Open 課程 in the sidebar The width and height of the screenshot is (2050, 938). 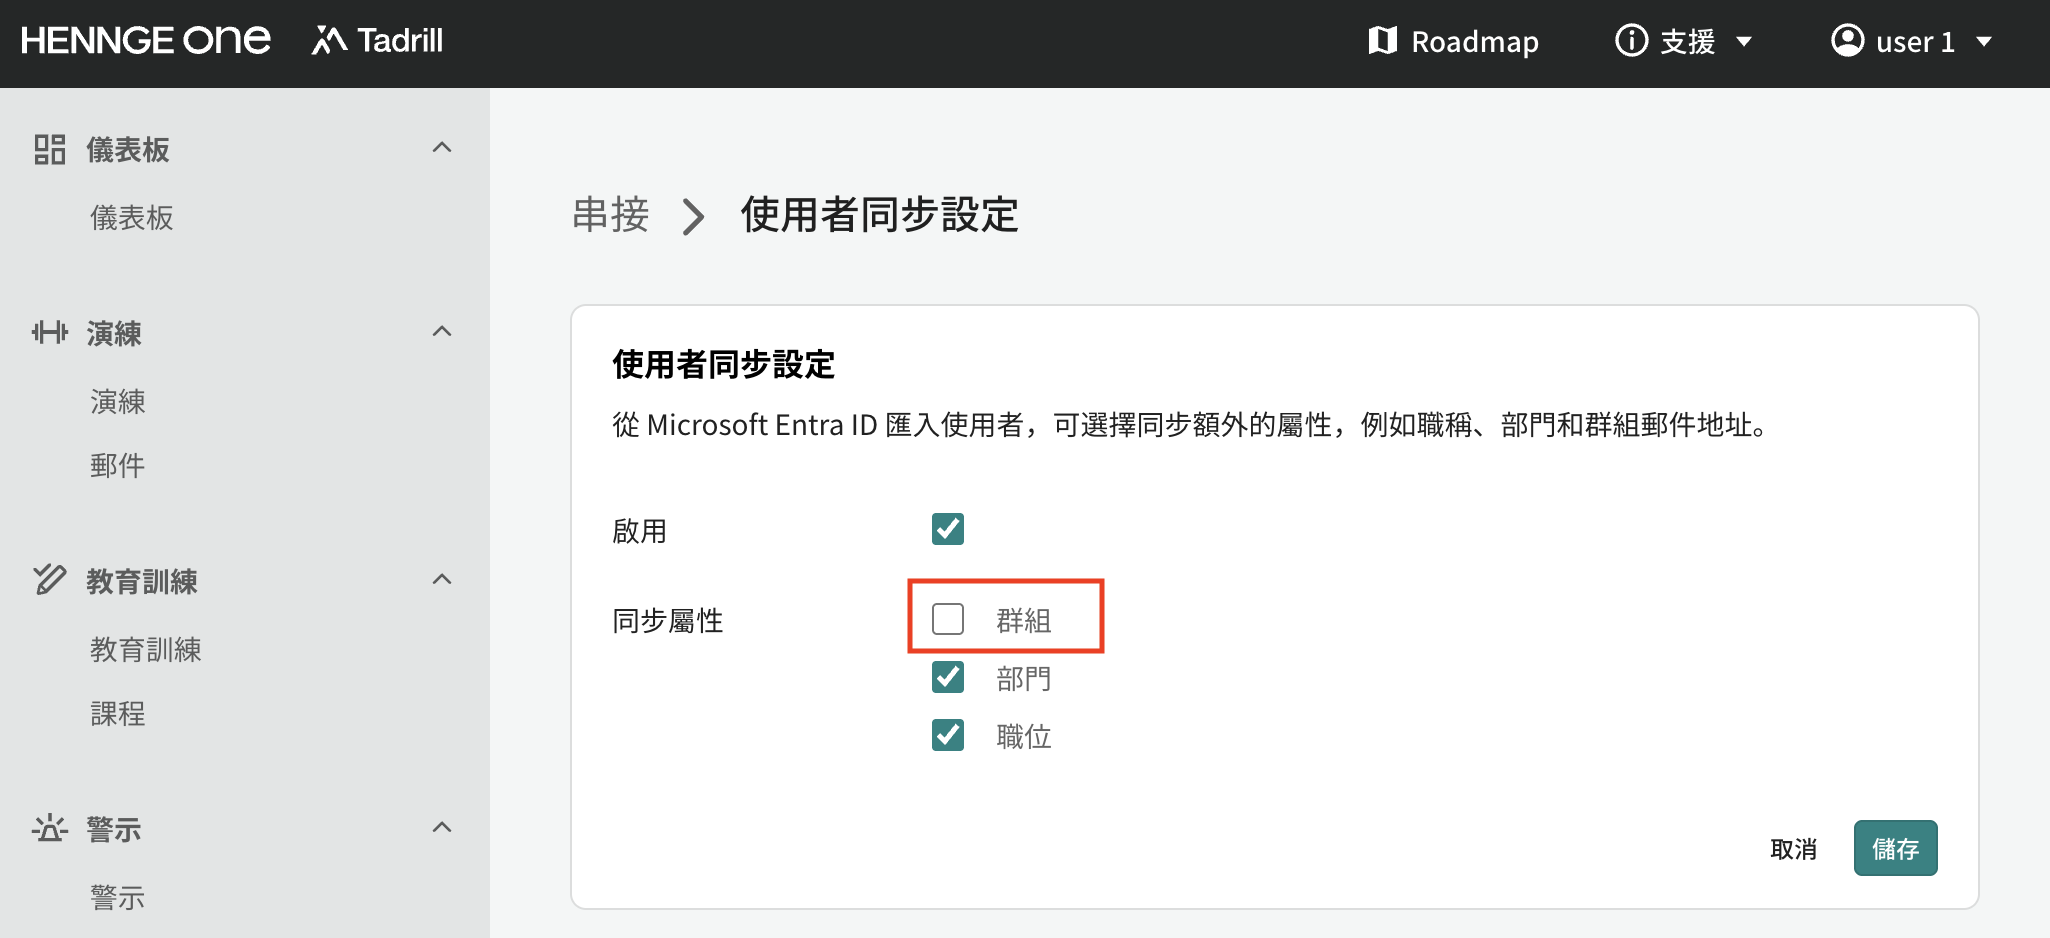click(x=118, y=714)
